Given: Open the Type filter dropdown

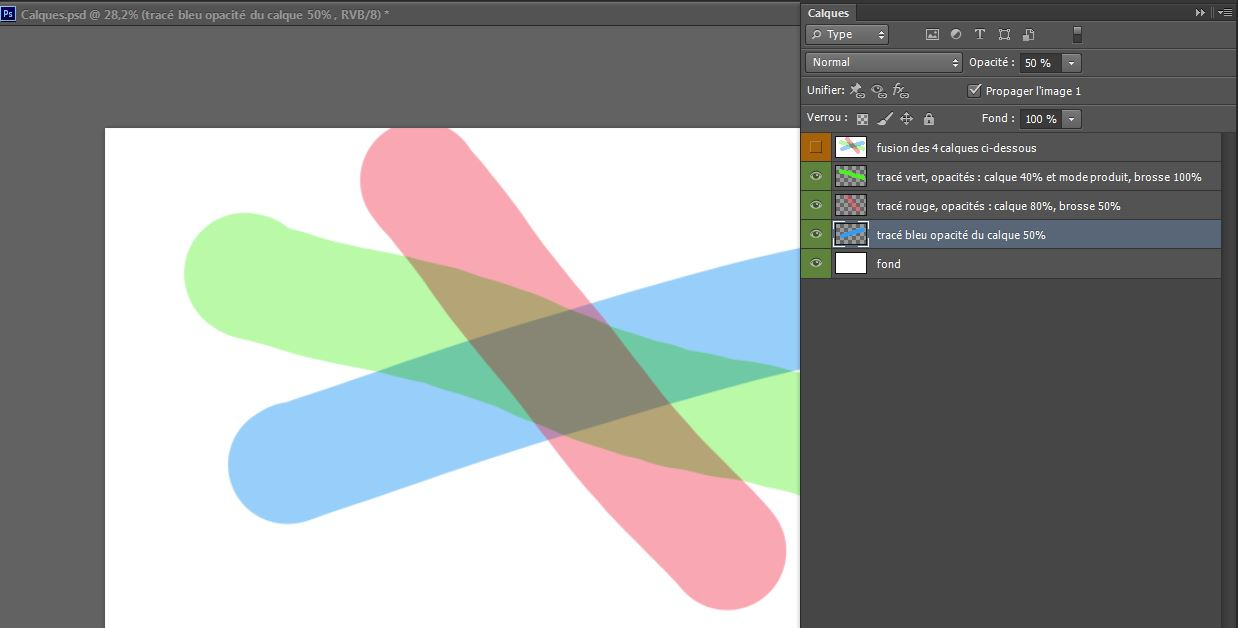Looking at the screenshot, I should [847, 34].
